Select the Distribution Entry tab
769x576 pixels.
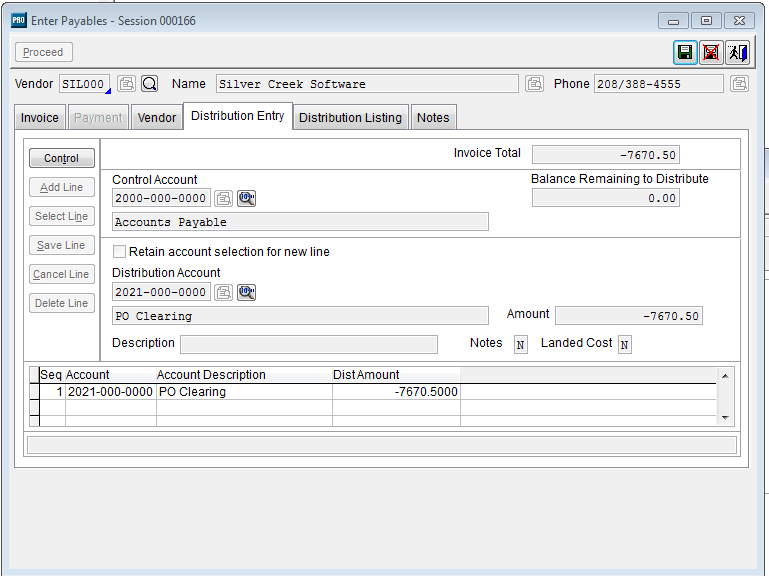pyautogui.click(x=238, y=116)
